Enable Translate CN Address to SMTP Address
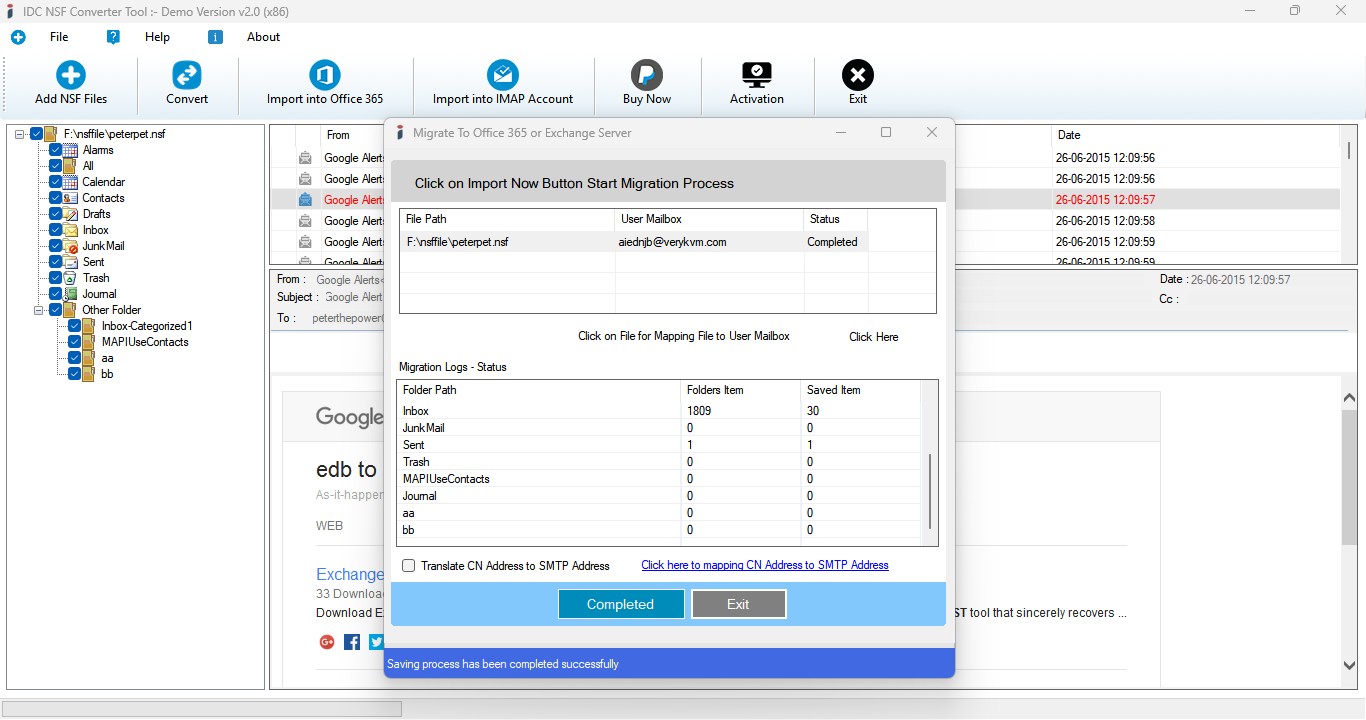This screenshot has width=1366, height=720. (x=408, y=566)
